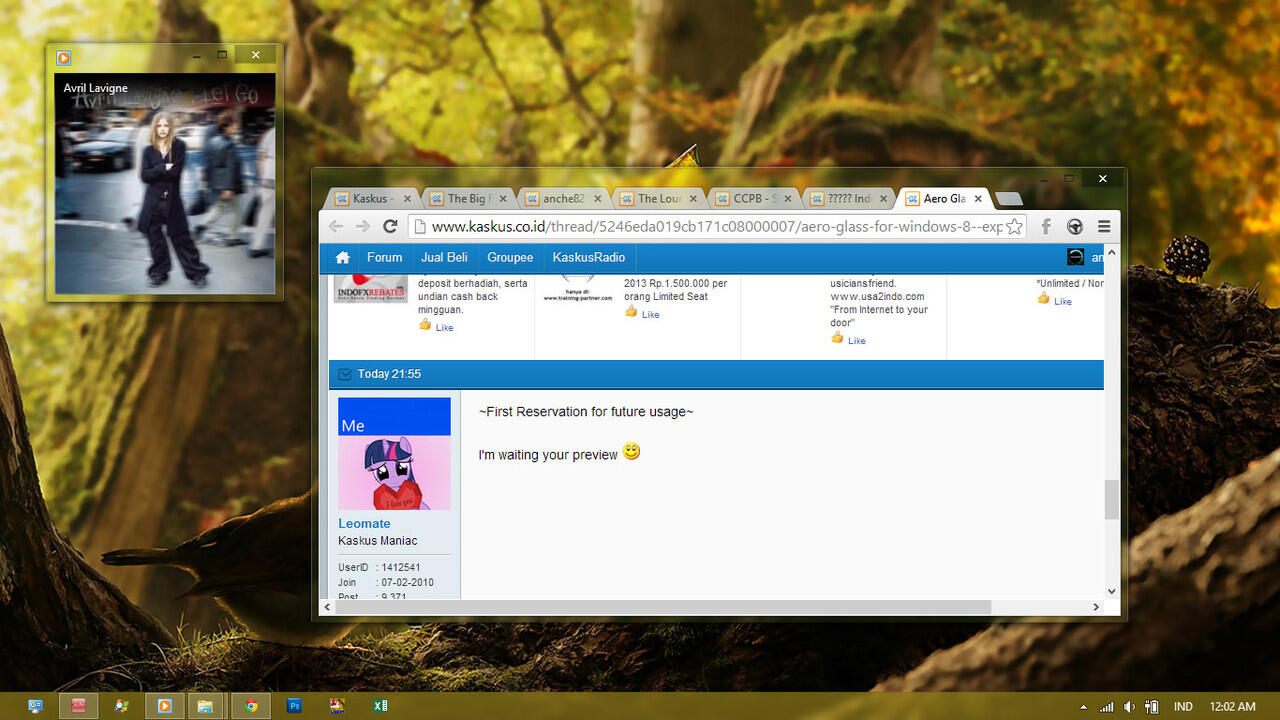Click the UserID 1412541 text

(379, 567)
